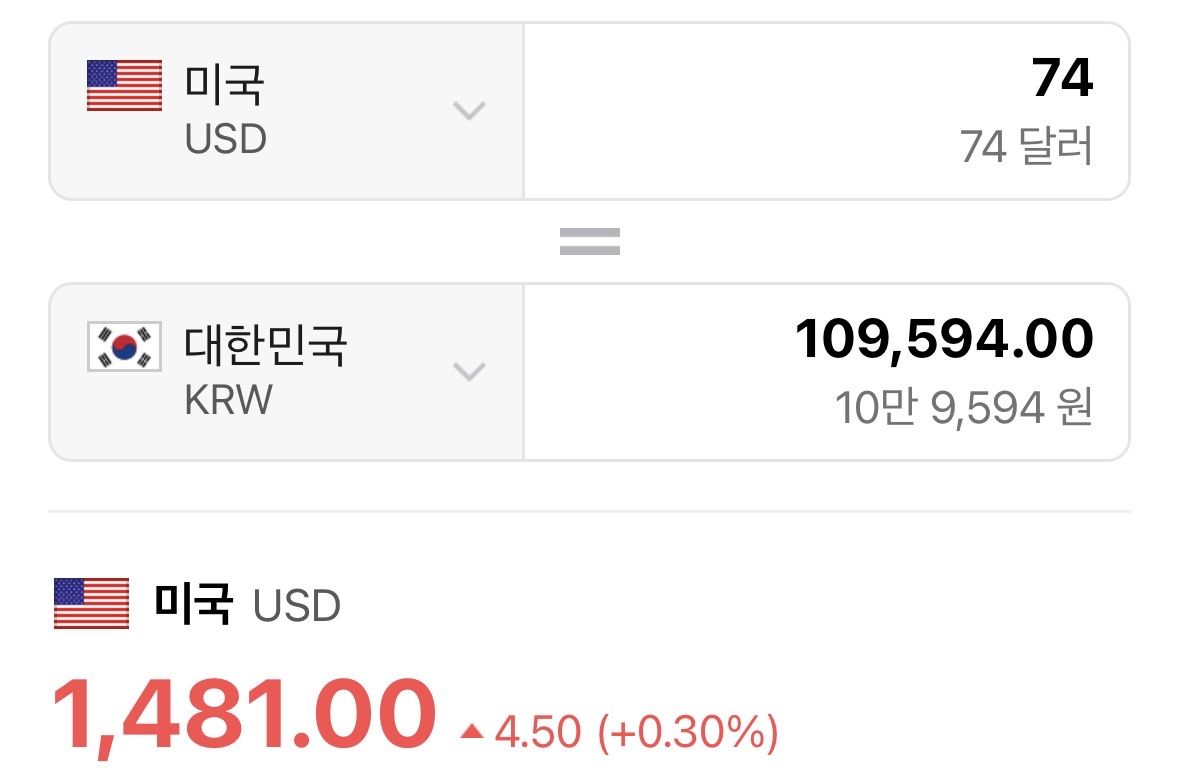Click the bold 미국 heading above the rate
The image size is (1179, 775).
194,604
